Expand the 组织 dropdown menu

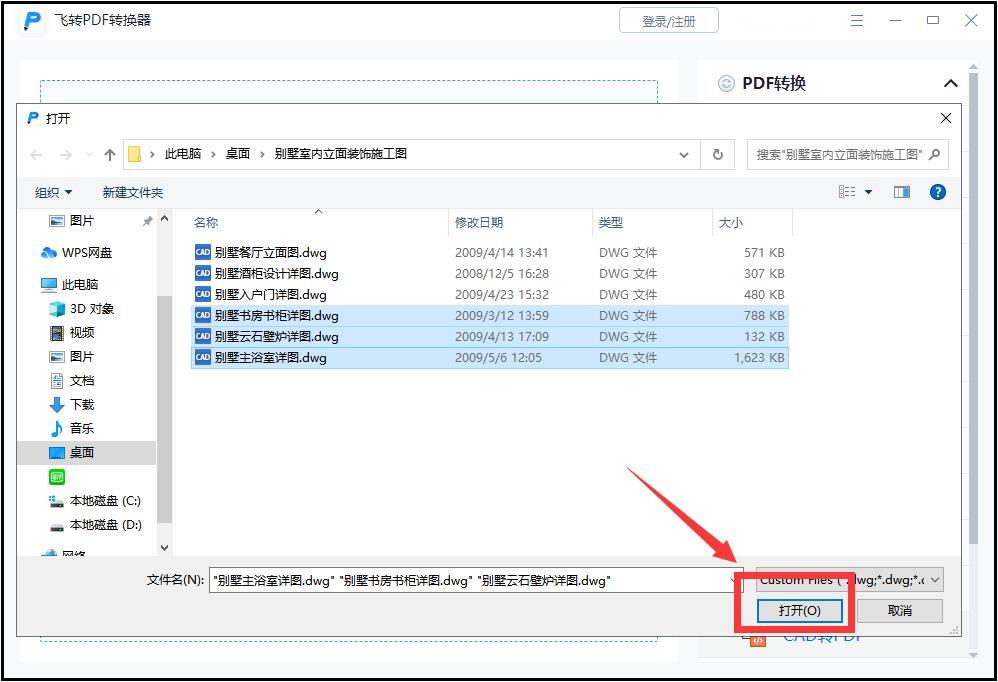[50, 191]
